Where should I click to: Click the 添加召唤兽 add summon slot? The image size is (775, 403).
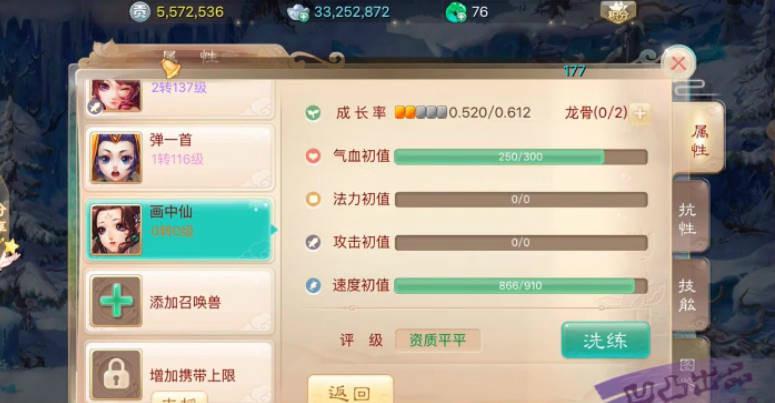[179, 302]
